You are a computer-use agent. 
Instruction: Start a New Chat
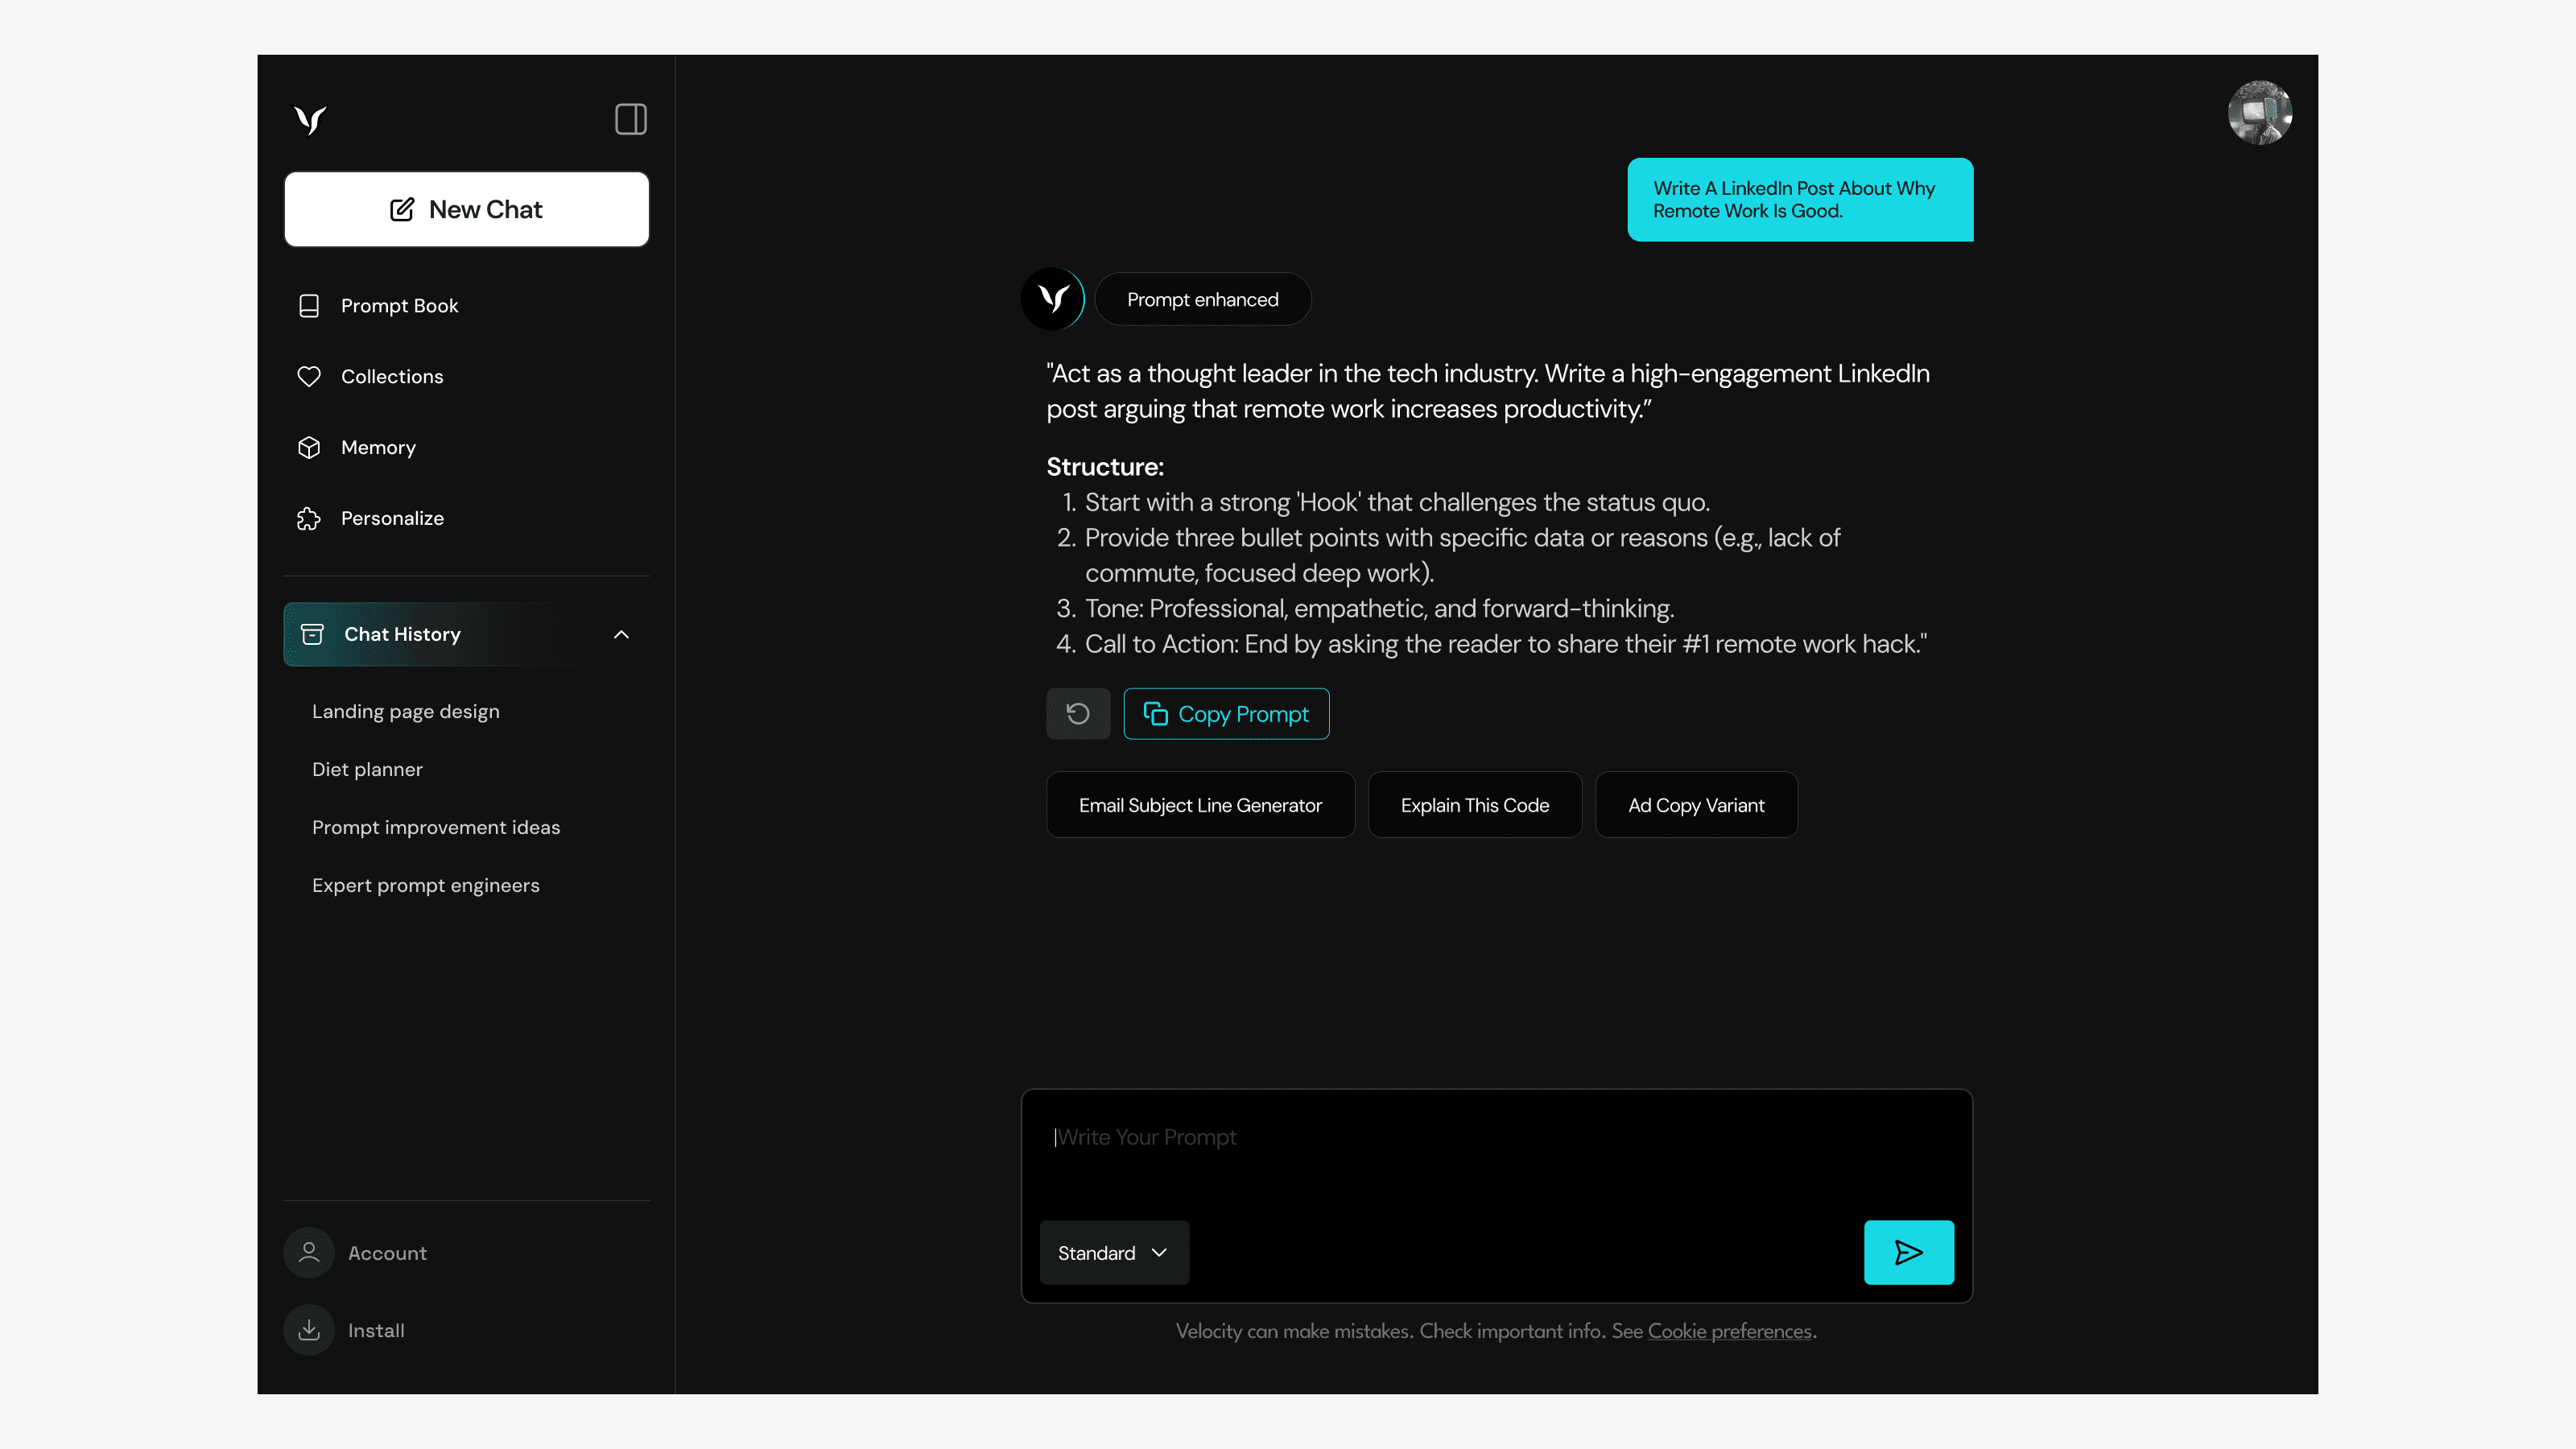(466, 209)
